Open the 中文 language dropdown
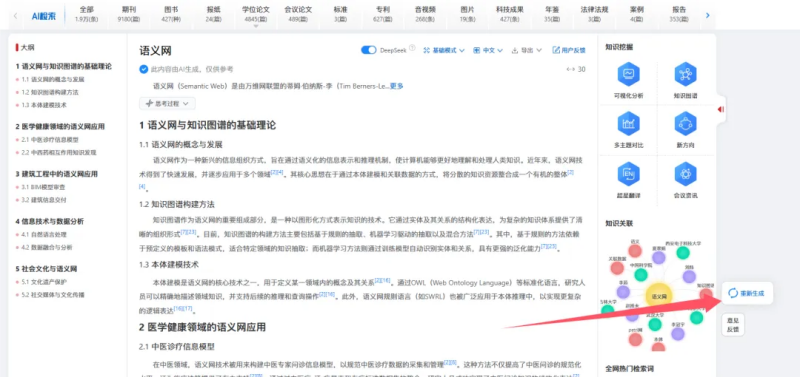Image resolution: width=800 pixels, height=377 pixels. tap(488, 50)
